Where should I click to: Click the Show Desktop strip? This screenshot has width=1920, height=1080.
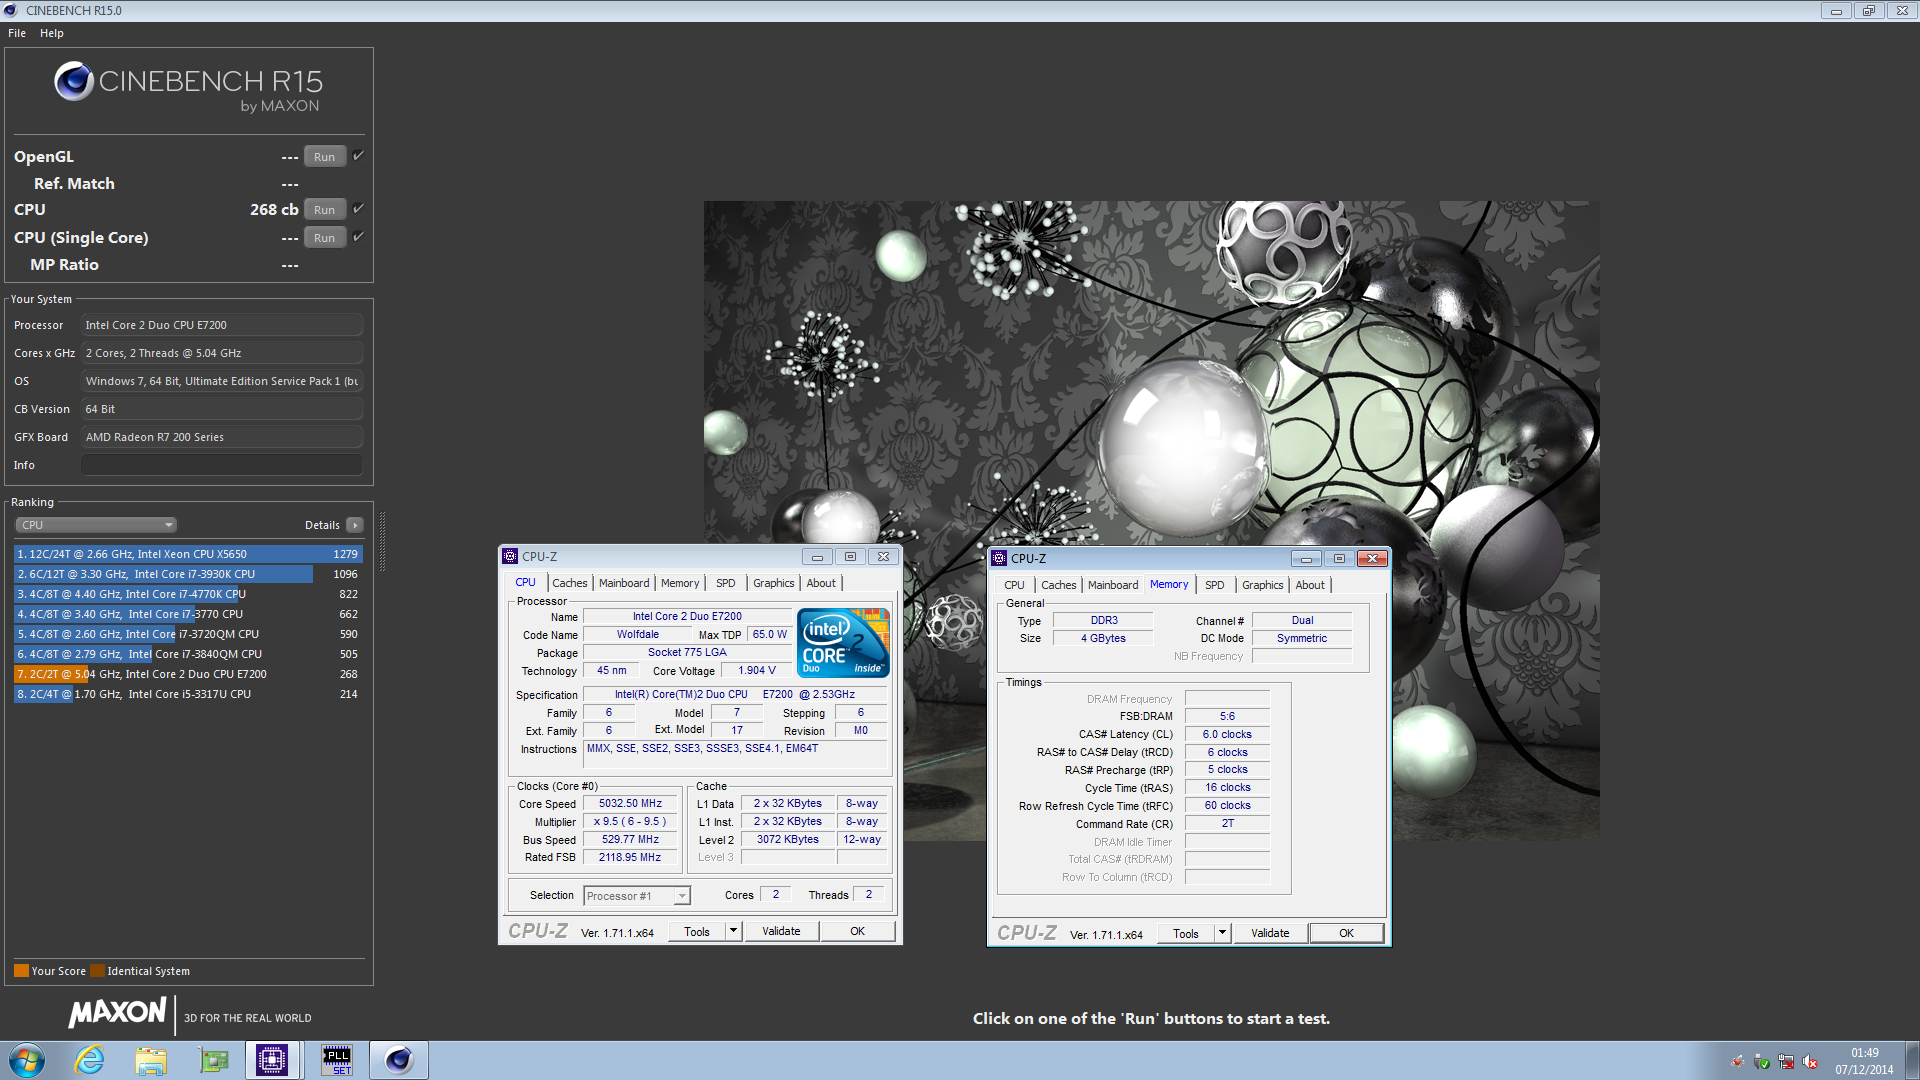[x=1912, y=1060]
